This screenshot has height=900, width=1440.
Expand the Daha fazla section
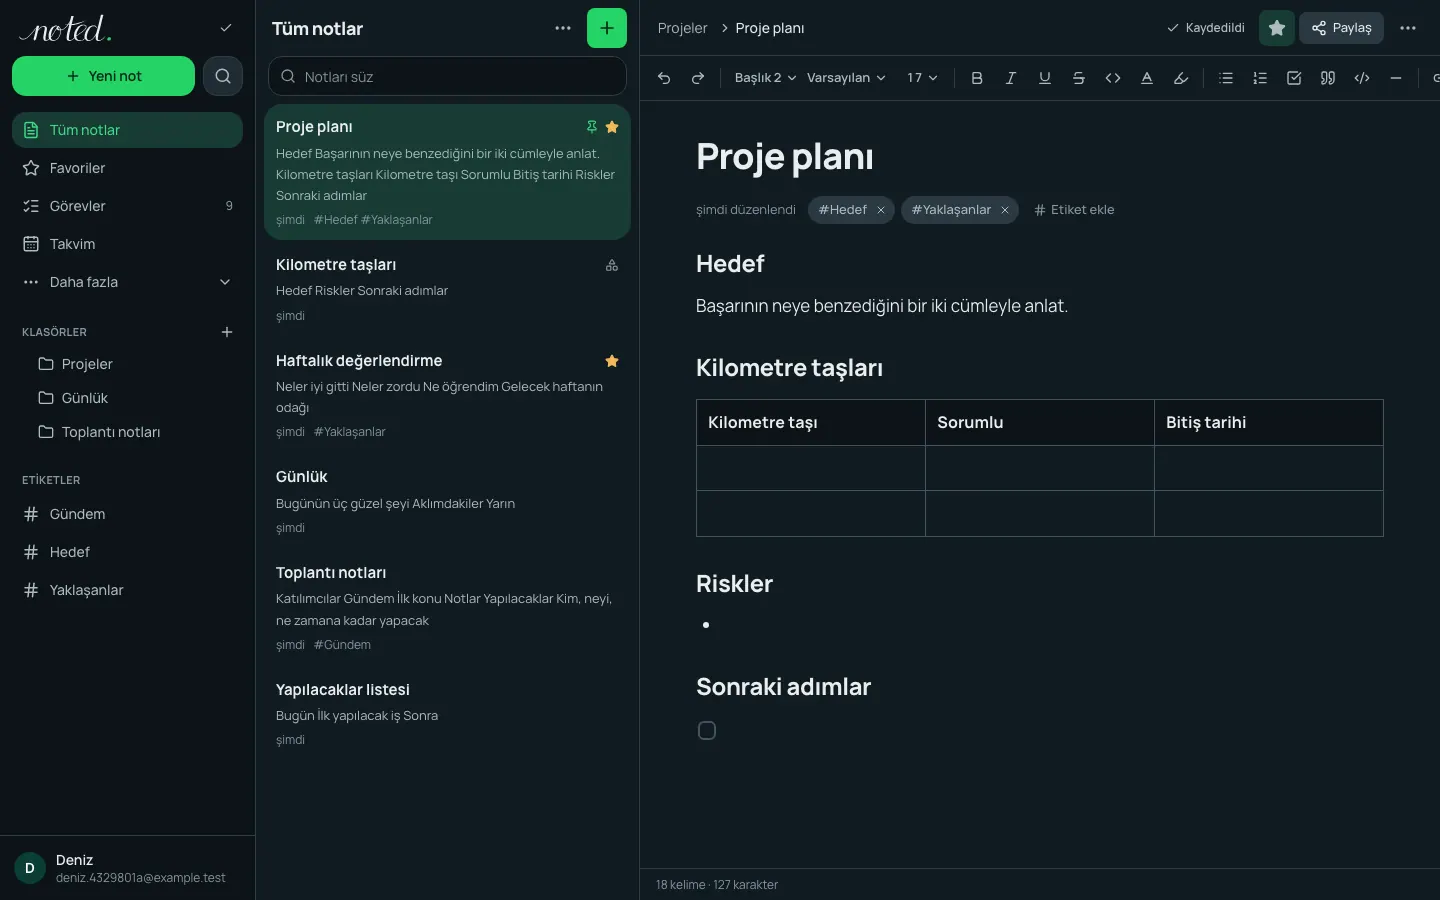(127, 282)
